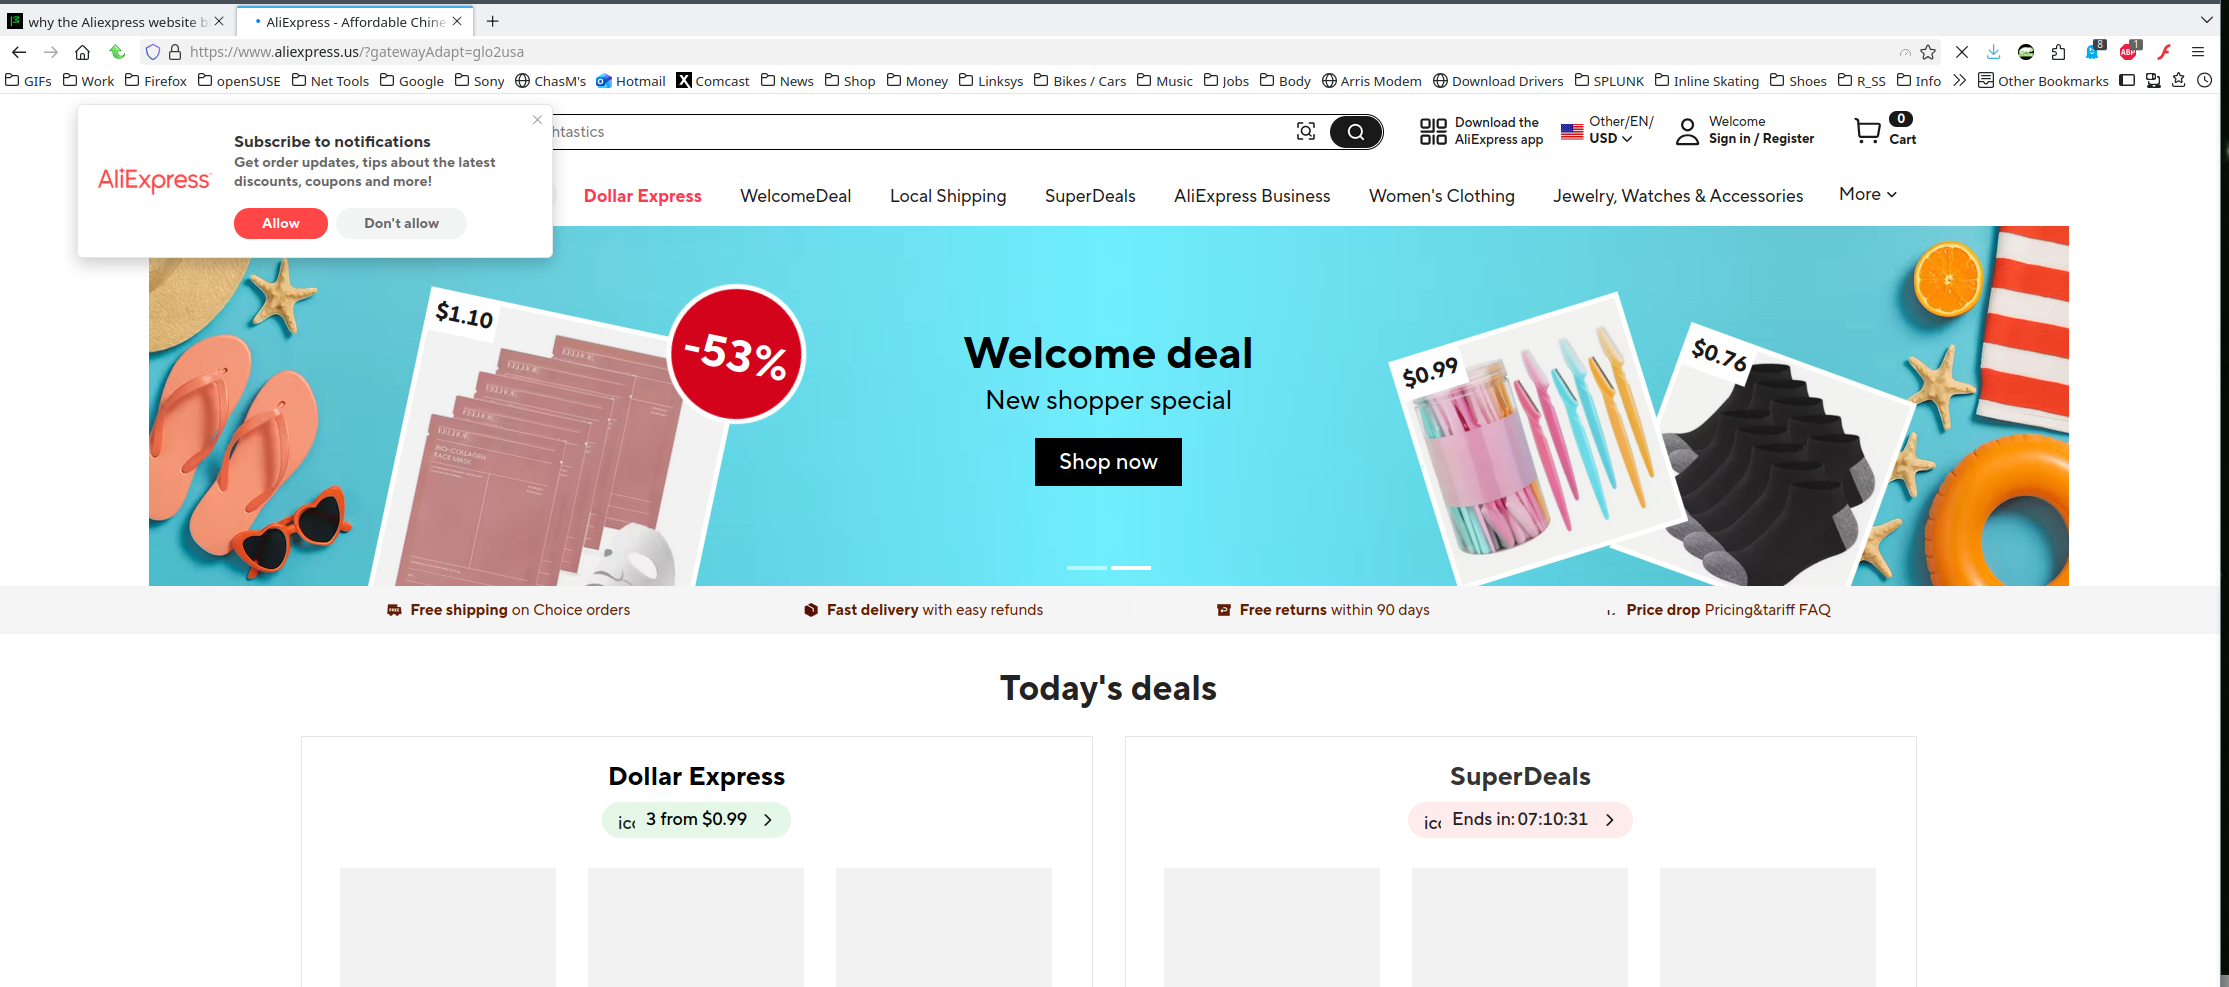This screenshot has height=987, width=2229.
Task: Click the black search magnifier button
Action: point(1356,132)
